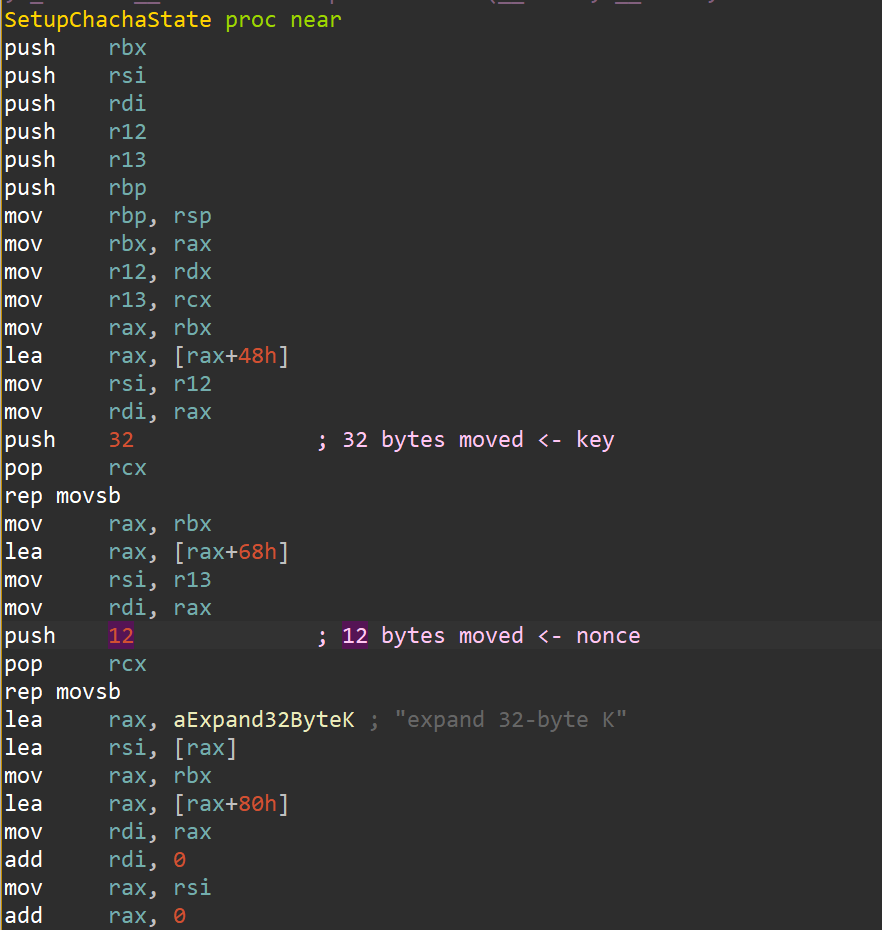
Task: Click the 'lea rax, [rax+80h]' instruction
Action: click(x=147, y=804)
